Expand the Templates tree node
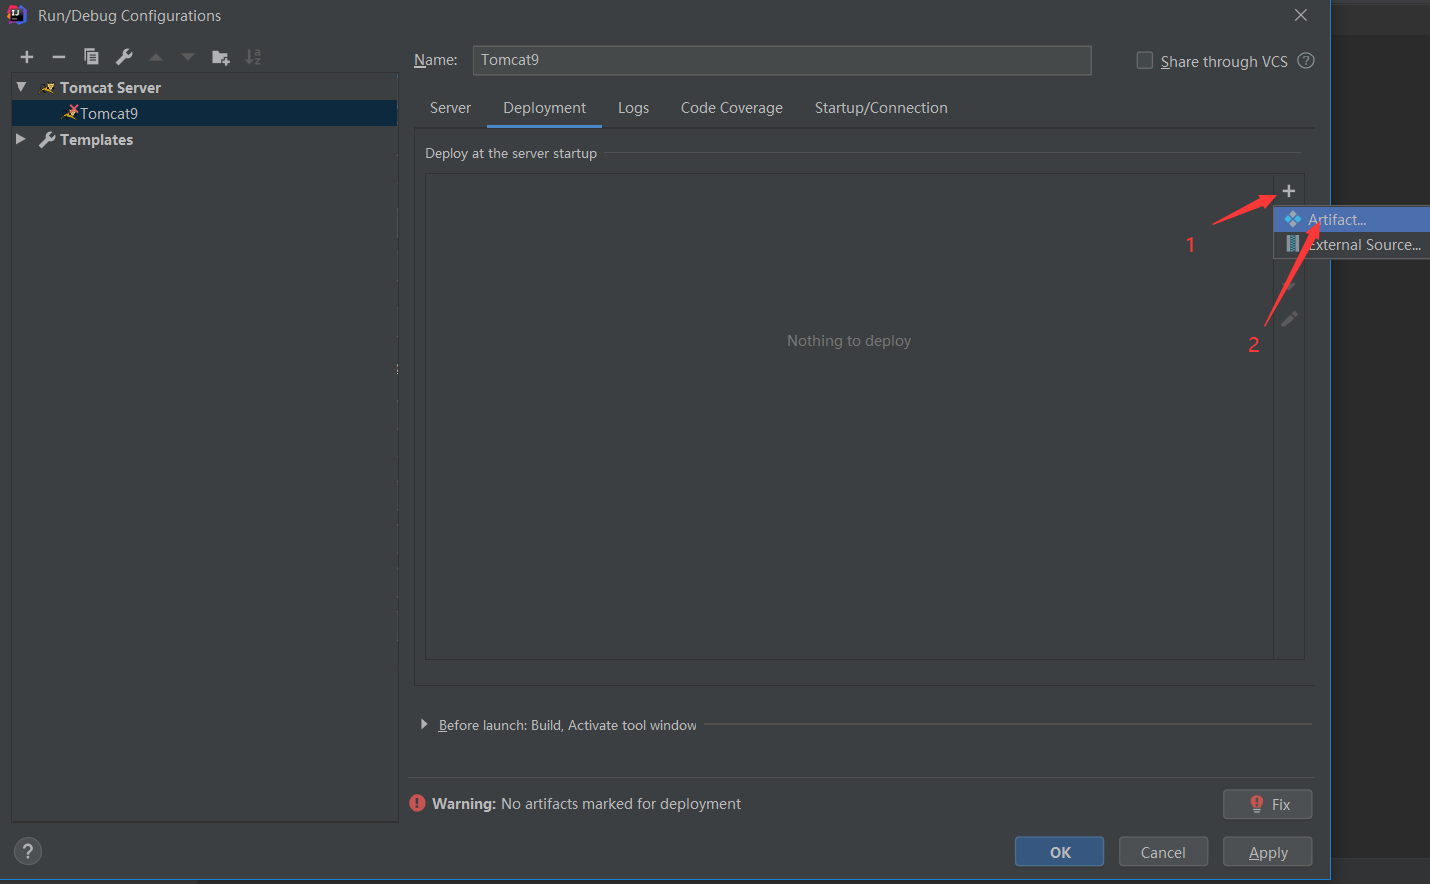Image resolution: width=1430 pixels, height=884 pixels. pos(21,140)
